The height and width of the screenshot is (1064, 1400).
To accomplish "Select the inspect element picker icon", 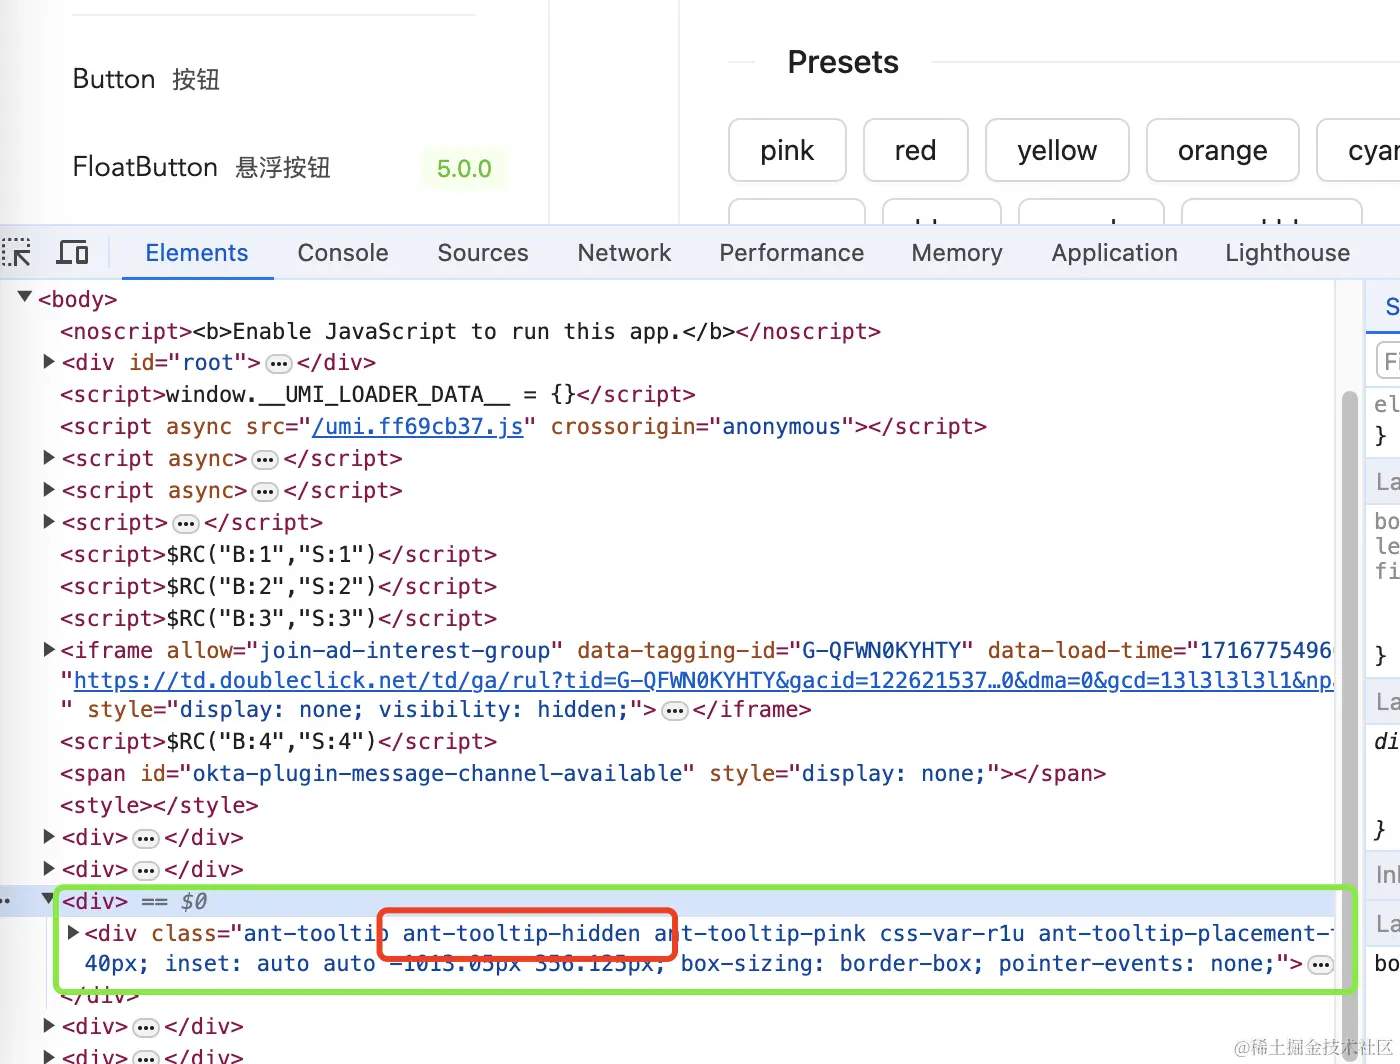I will click(x=17, y=252).
